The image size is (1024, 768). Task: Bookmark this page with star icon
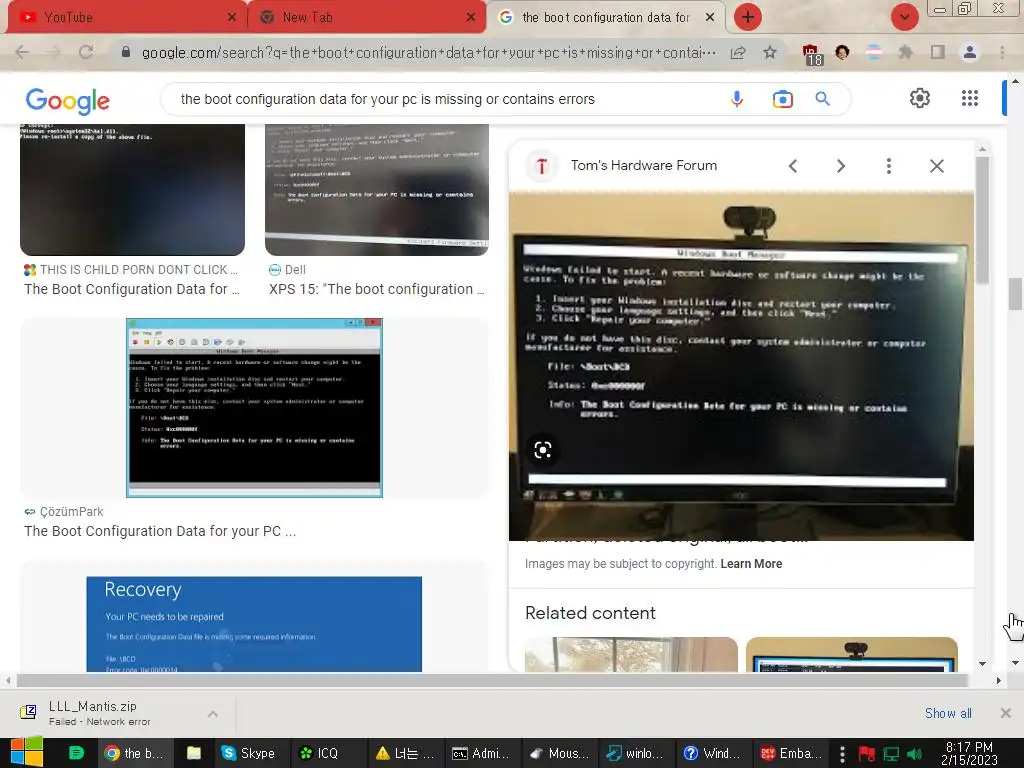tap(770, 52)
